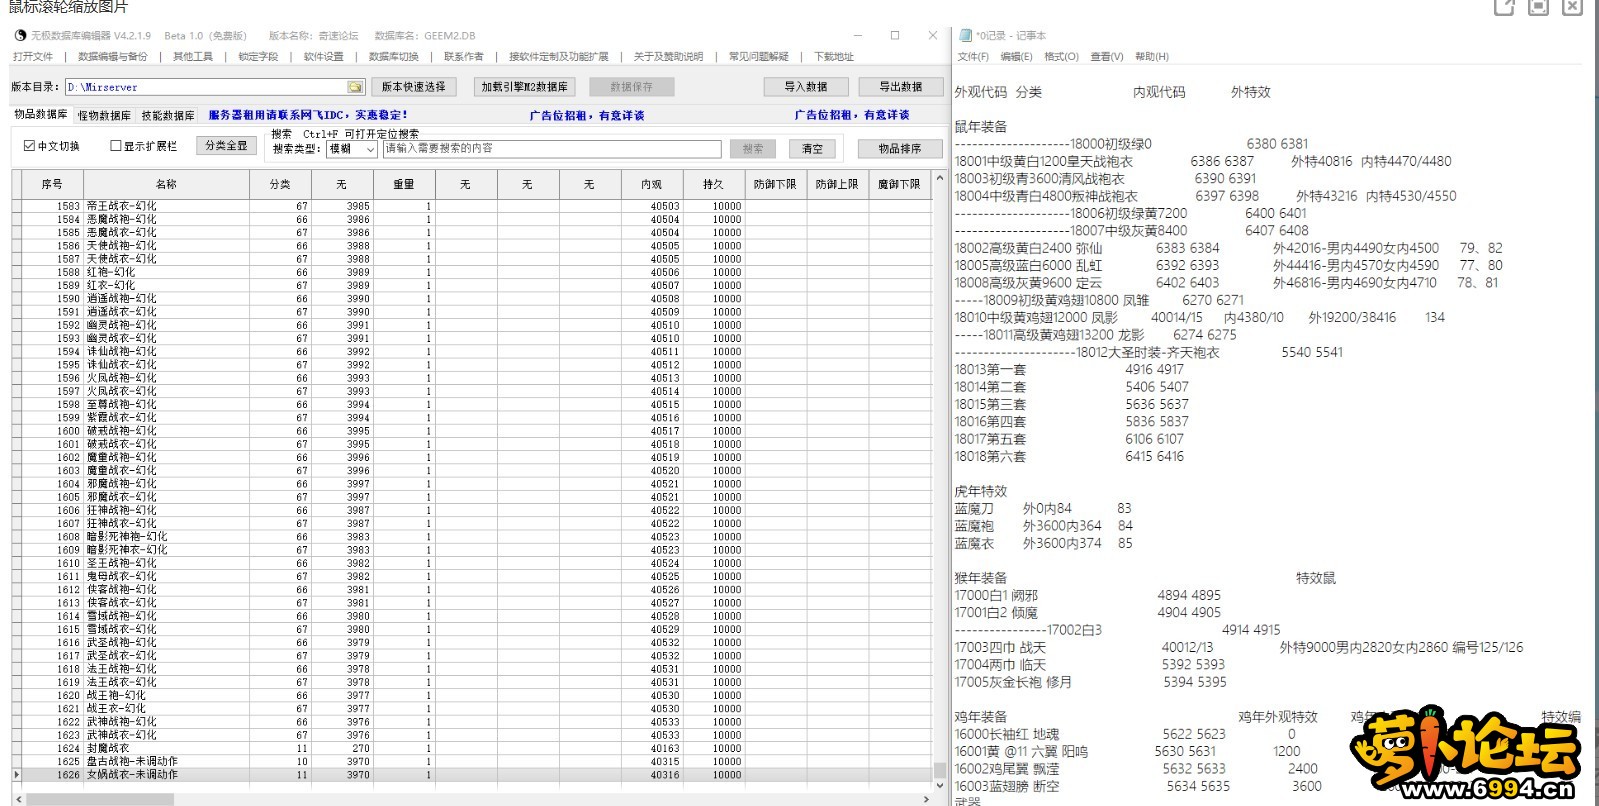Screen dimensions: 1599x806
Task: Click row selector arrow beside row 1626
Action: 16,774
